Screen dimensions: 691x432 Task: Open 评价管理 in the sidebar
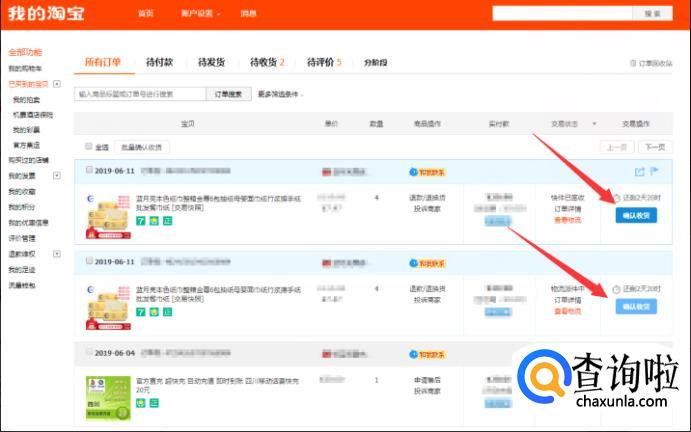tap(22, 238)
